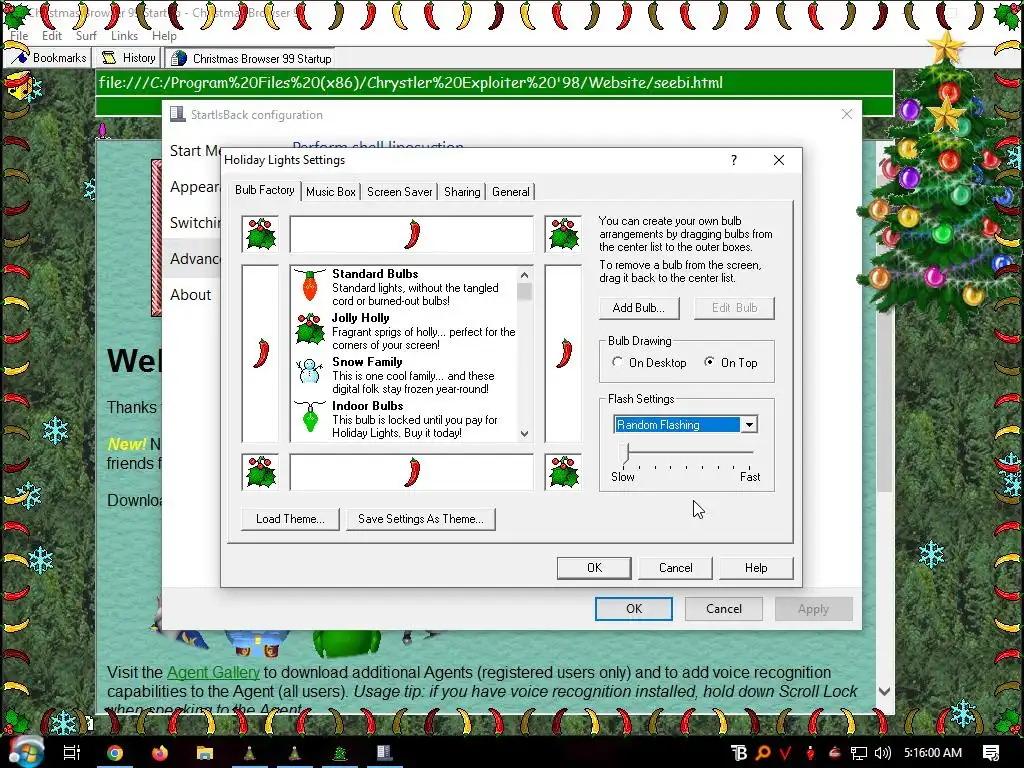Click the top-left corner holly bulb box
1024x768 pixels.
[260, 234]
